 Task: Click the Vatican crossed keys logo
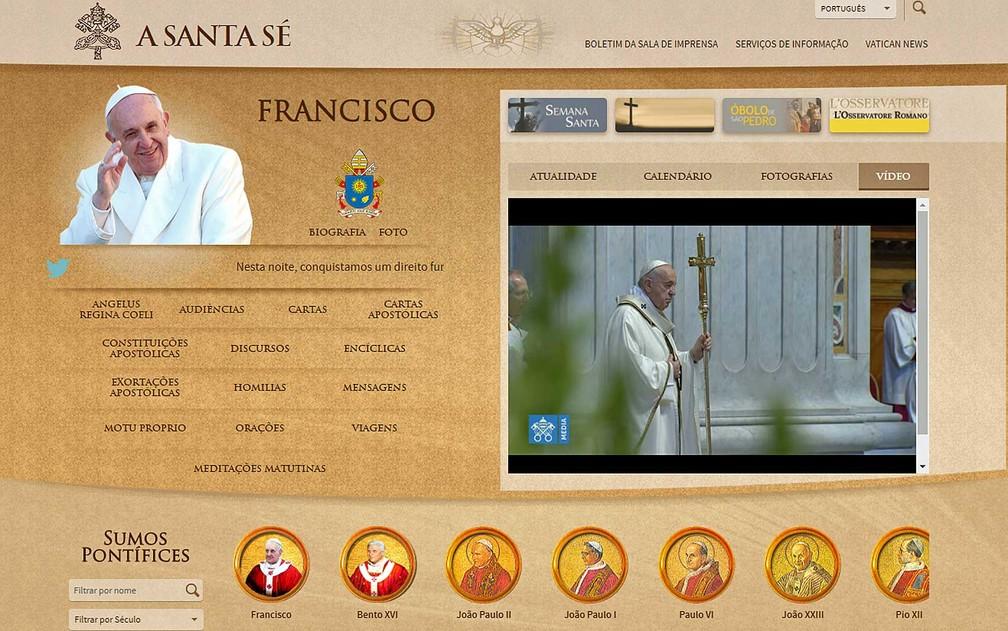point(98,31)
